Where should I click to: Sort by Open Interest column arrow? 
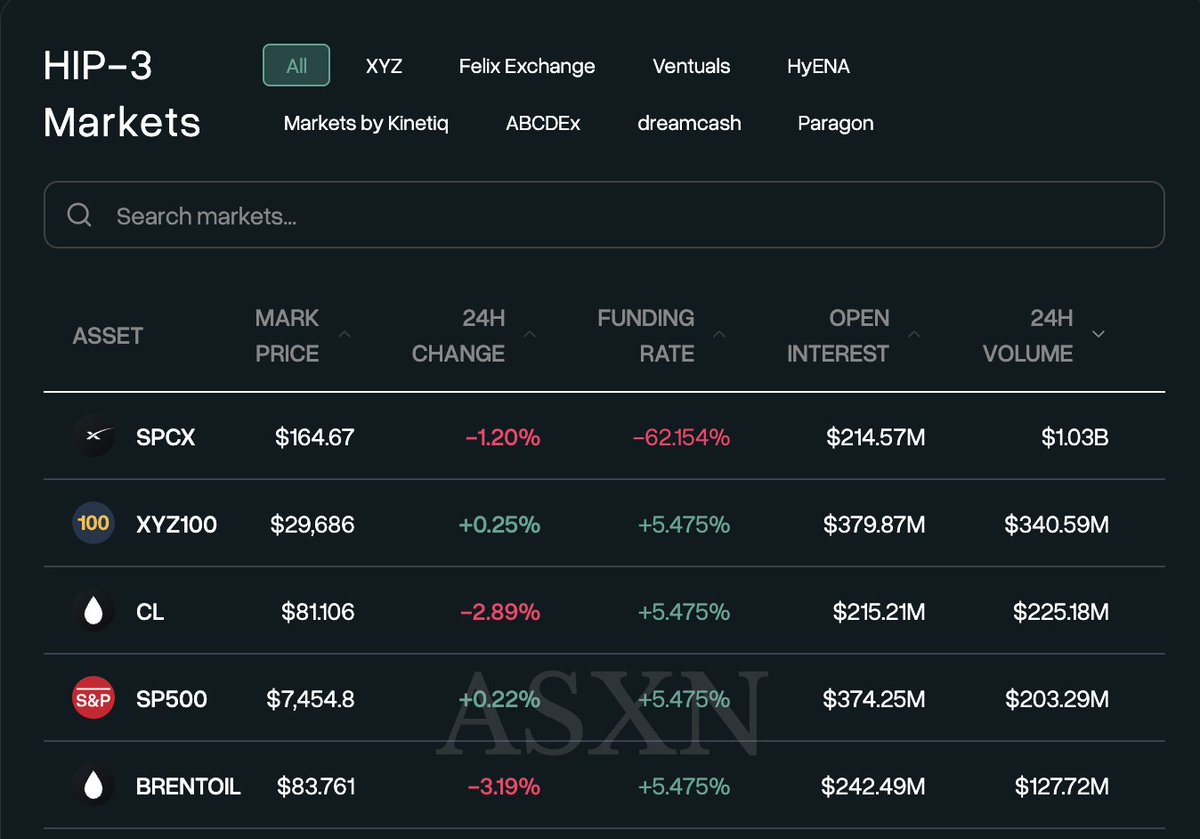point(914,334)
